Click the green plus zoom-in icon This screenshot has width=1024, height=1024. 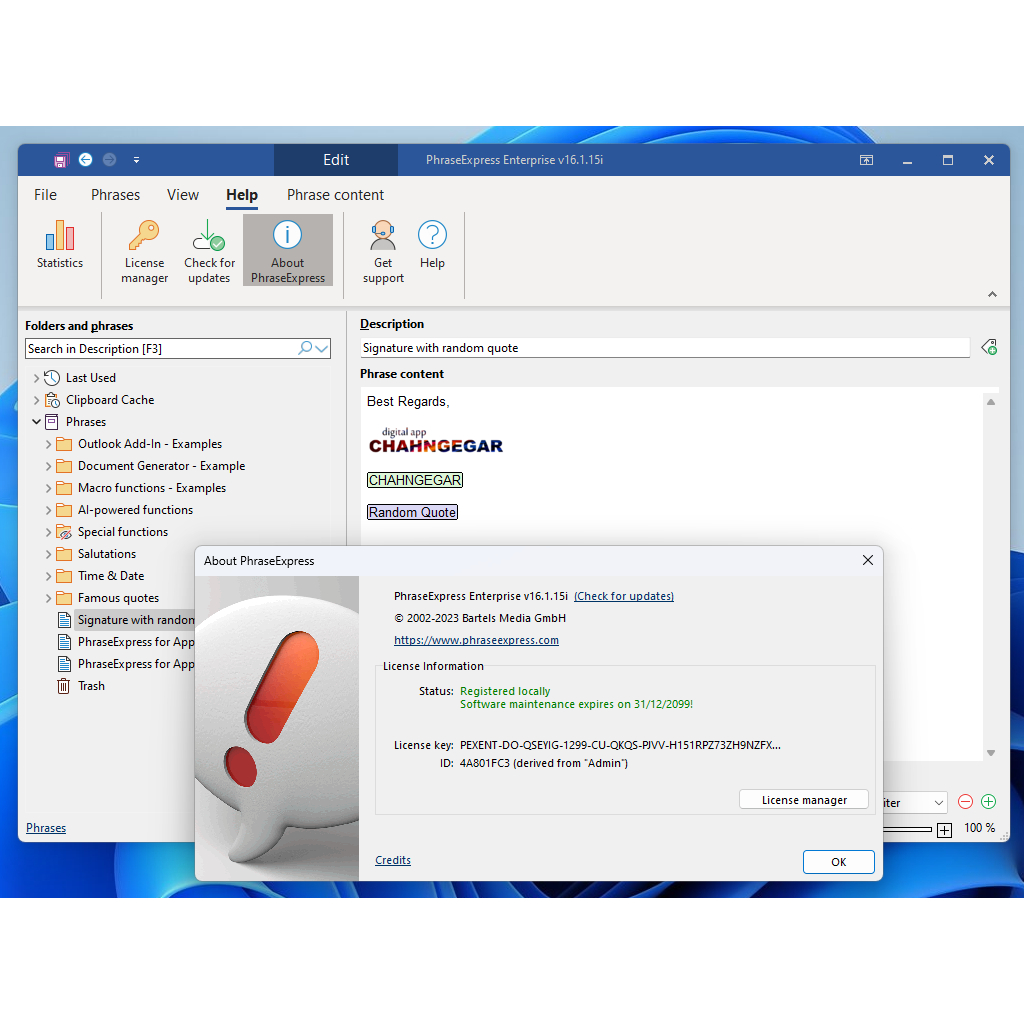[x=988, y=801]
